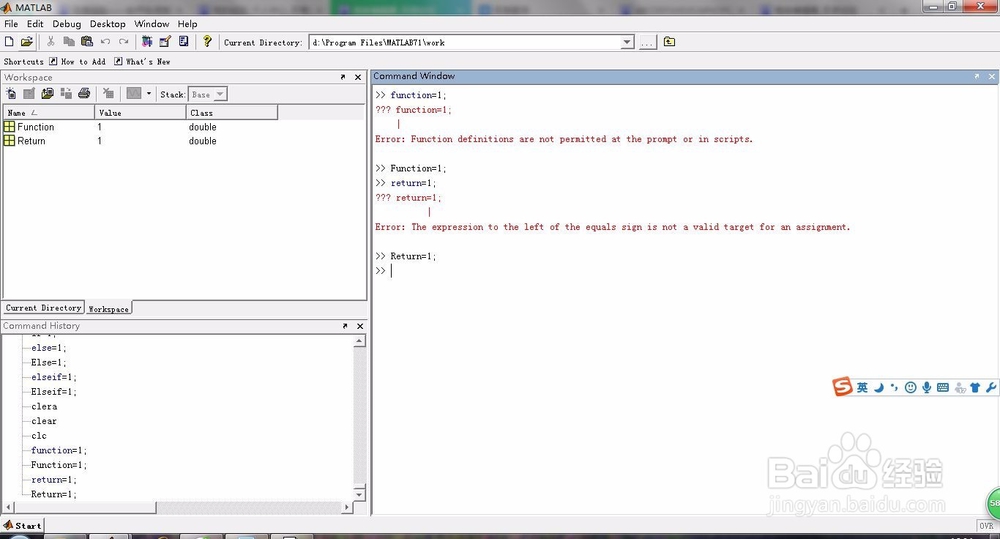Select 'clc' entry in Command History
Screen dimensions: 1000x539
coord(39,436)
